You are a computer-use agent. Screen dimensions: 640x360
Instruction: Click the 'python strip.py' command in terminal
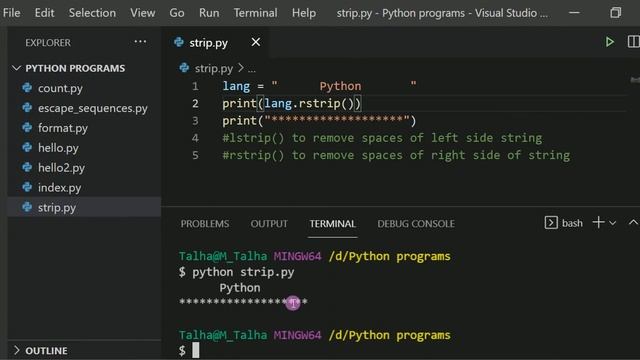pos(243,272)
